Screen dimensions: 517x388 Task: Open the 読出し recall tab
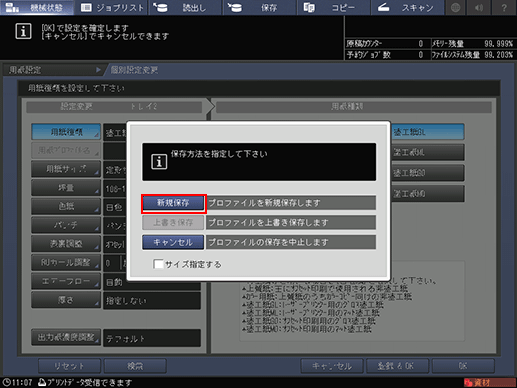pos(185,7)
